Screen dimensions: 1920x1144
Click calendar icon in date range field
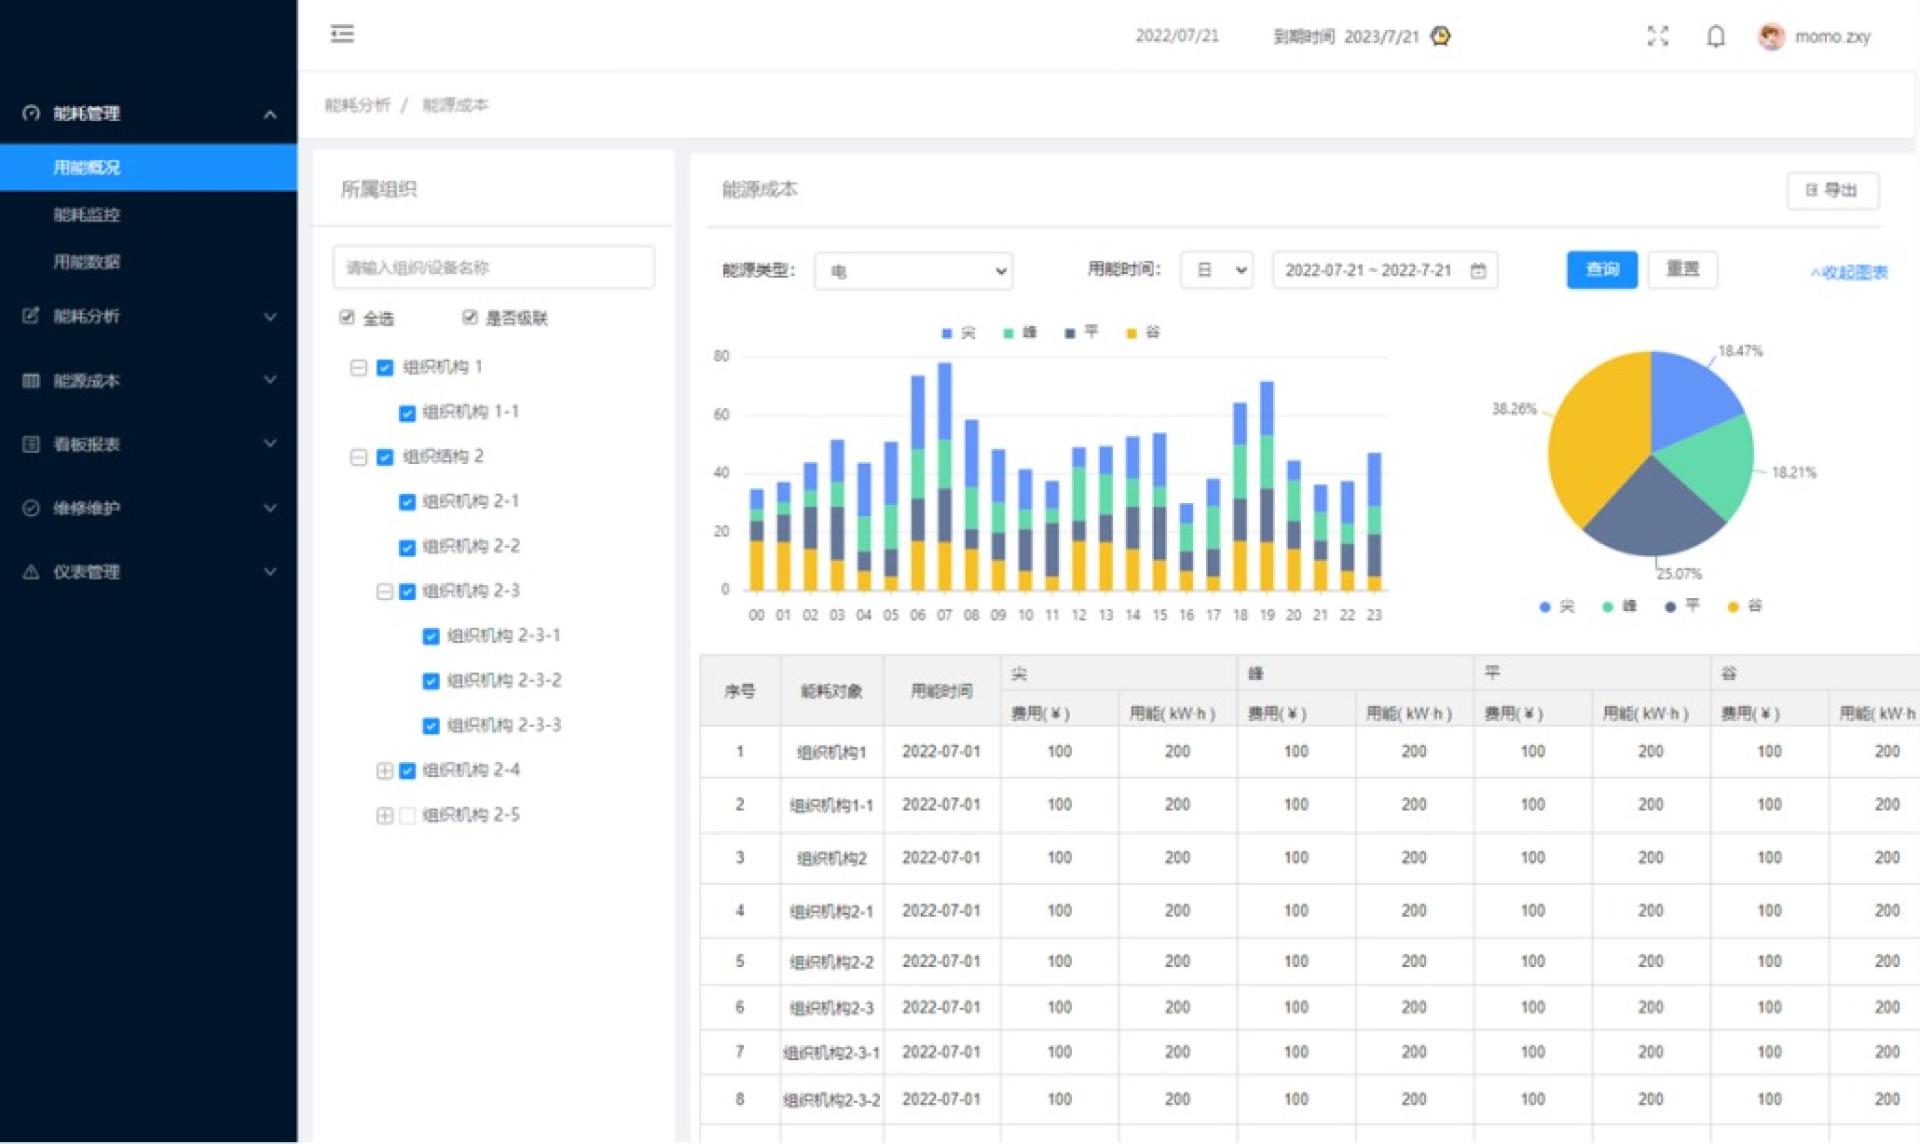click(x=1478, y=270)
